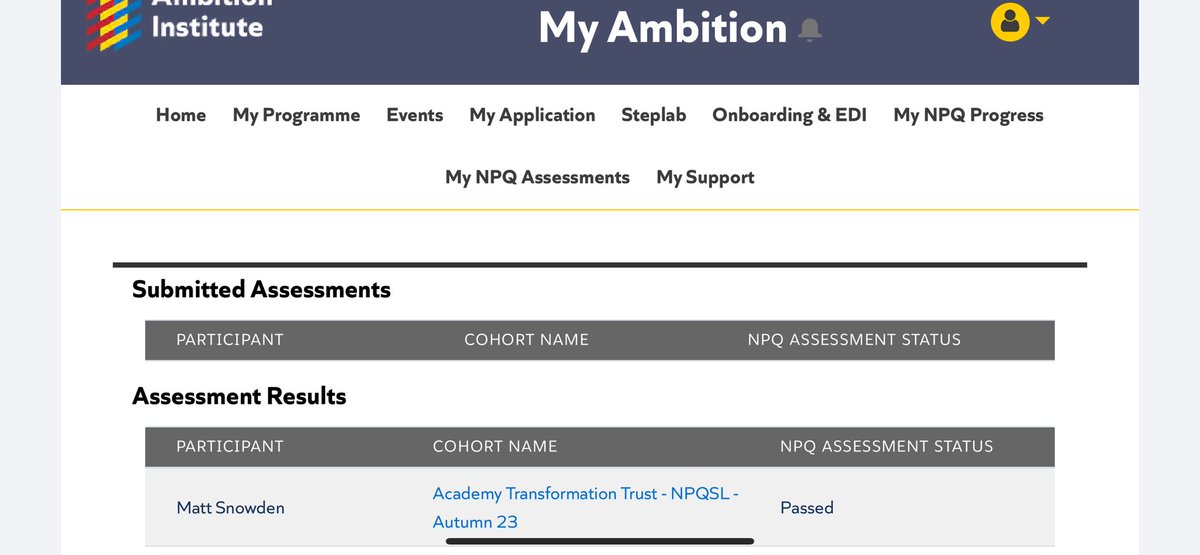The height and width of the screenshot is (555, 1200).
Task: Select My NPQ Assessments tab
Action: (x=537, y=177)
